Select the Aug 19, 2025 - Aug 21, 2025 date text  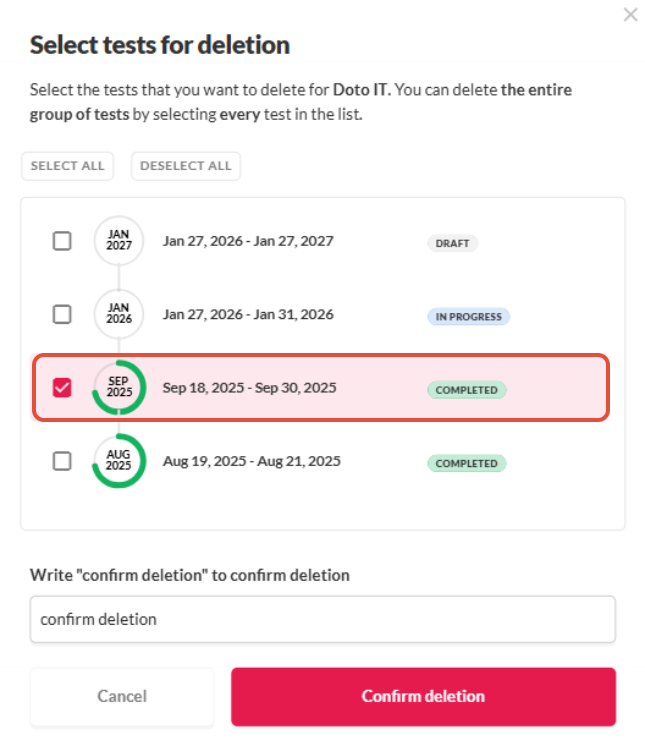(252, 461)
